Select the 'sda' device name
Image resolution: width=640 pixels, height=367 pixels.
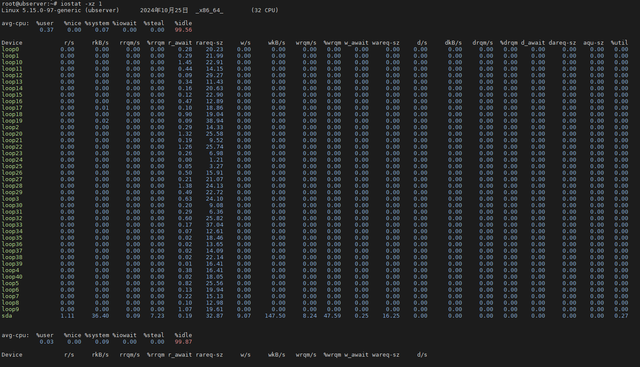(x=7, y=316)
